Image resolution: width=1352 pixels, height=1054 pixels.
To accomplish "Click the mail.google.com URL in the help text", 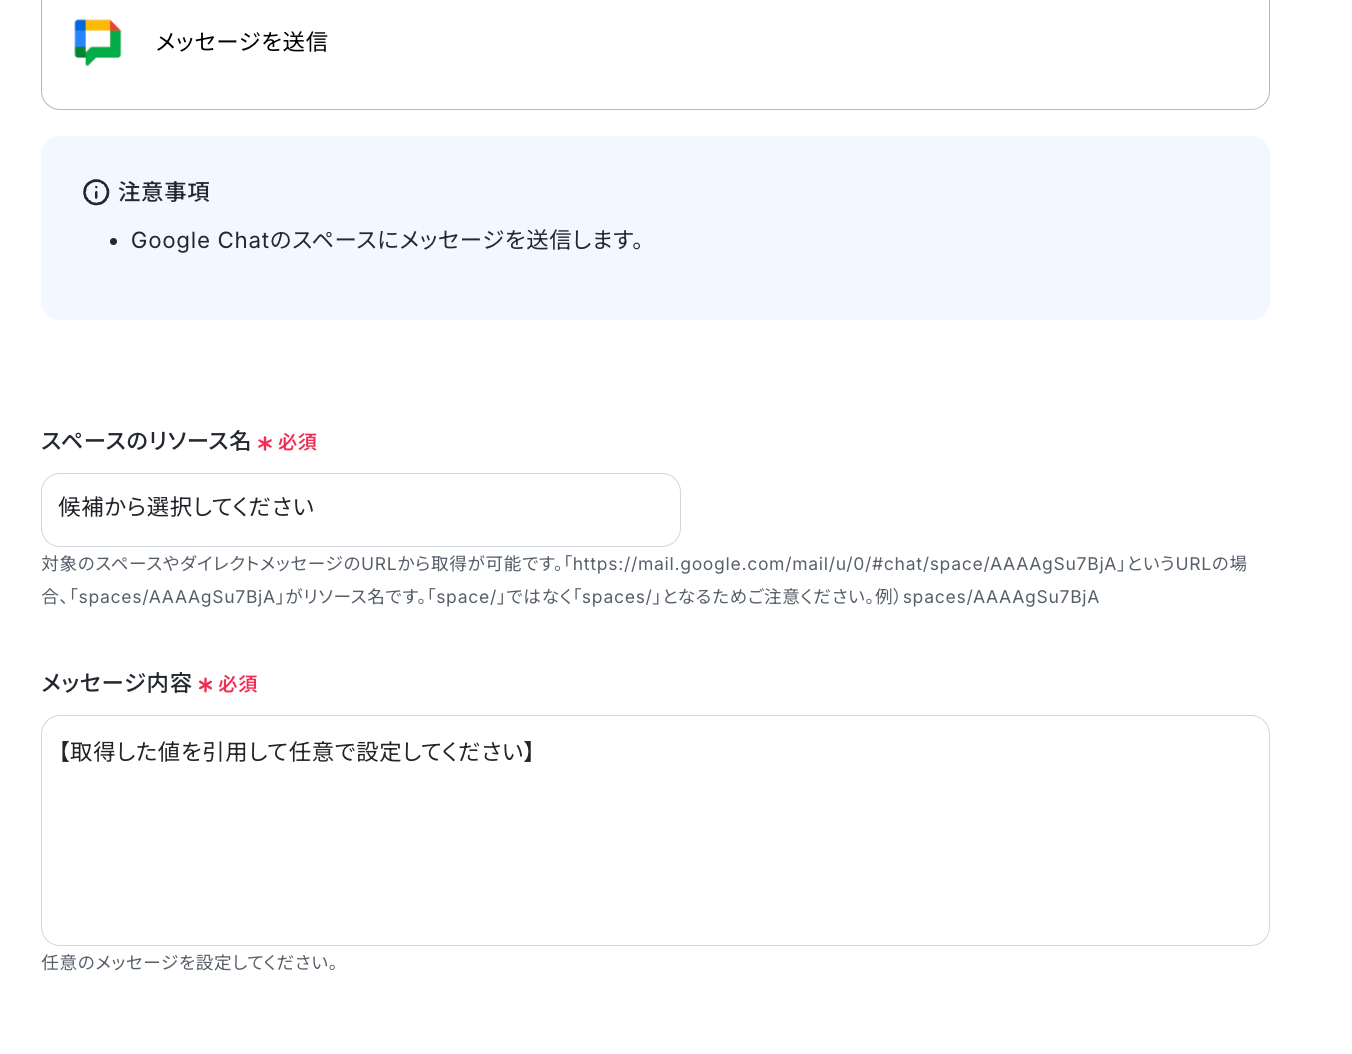I will click(845, 564).
